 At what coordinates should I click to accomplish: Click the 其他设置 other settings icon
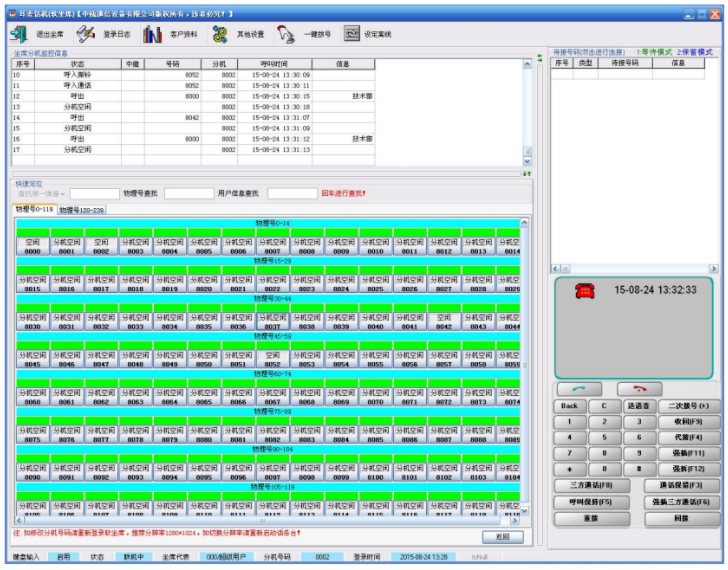click(220, 34)
